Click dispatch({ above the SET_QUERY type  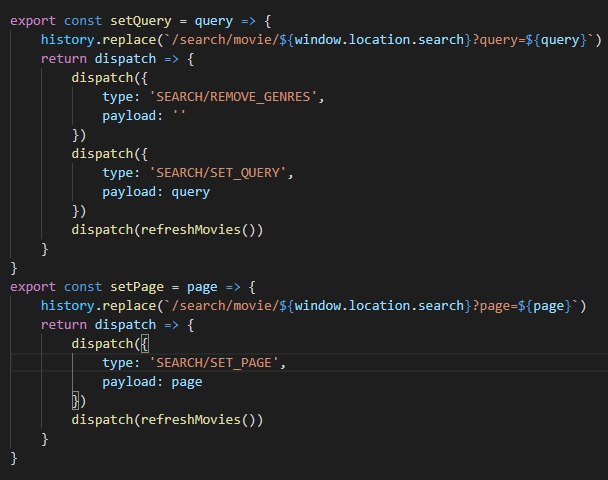click(110, 154)
